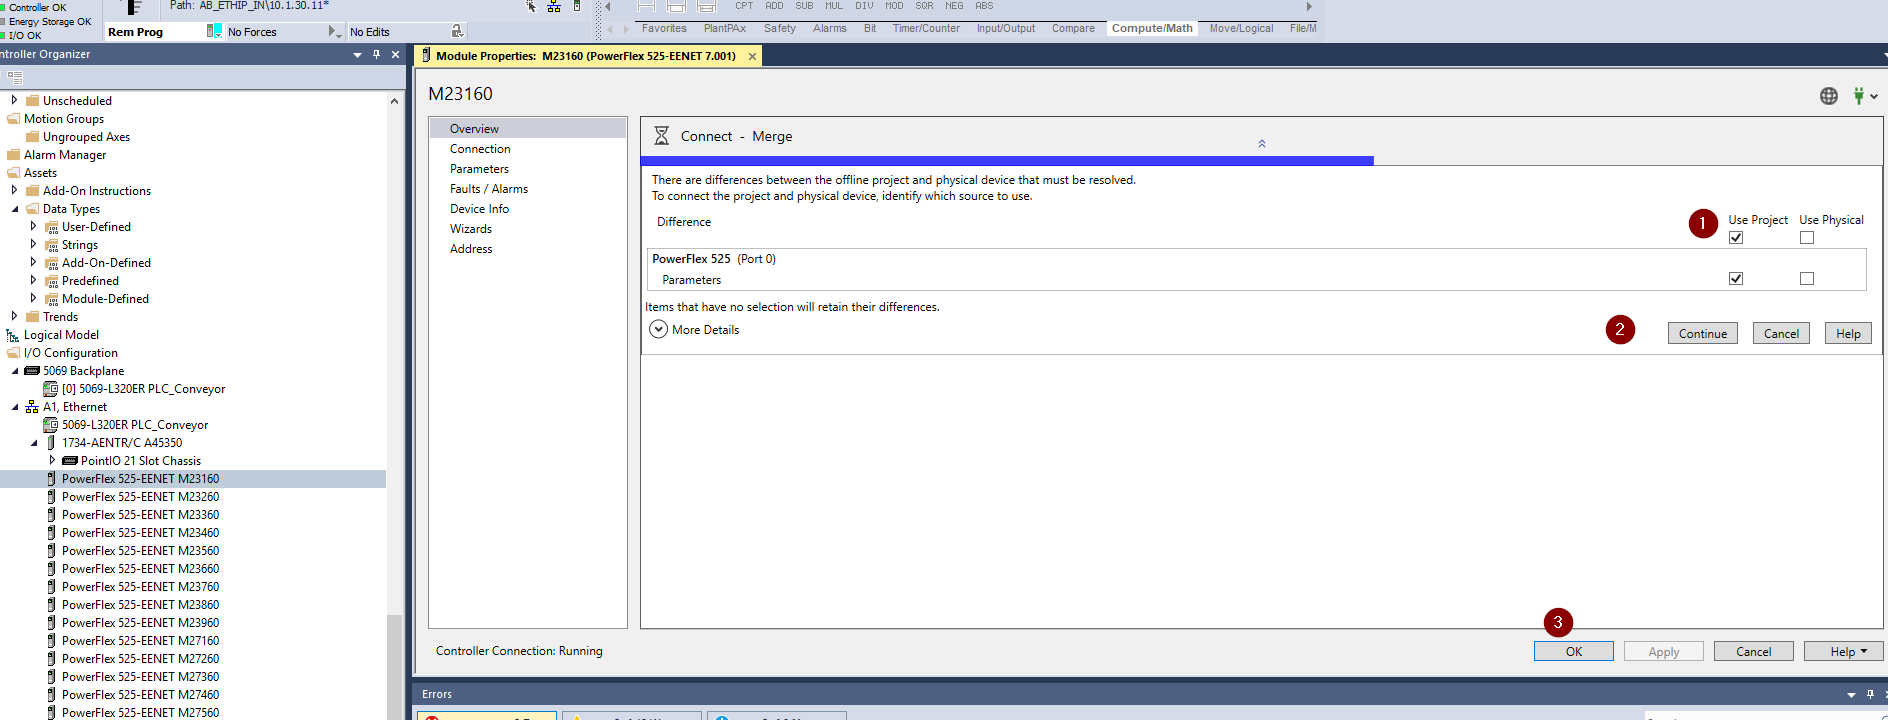
Task: Switch to Favorites instruction tab
Action: pyautogui.click(x=664, y=29)
